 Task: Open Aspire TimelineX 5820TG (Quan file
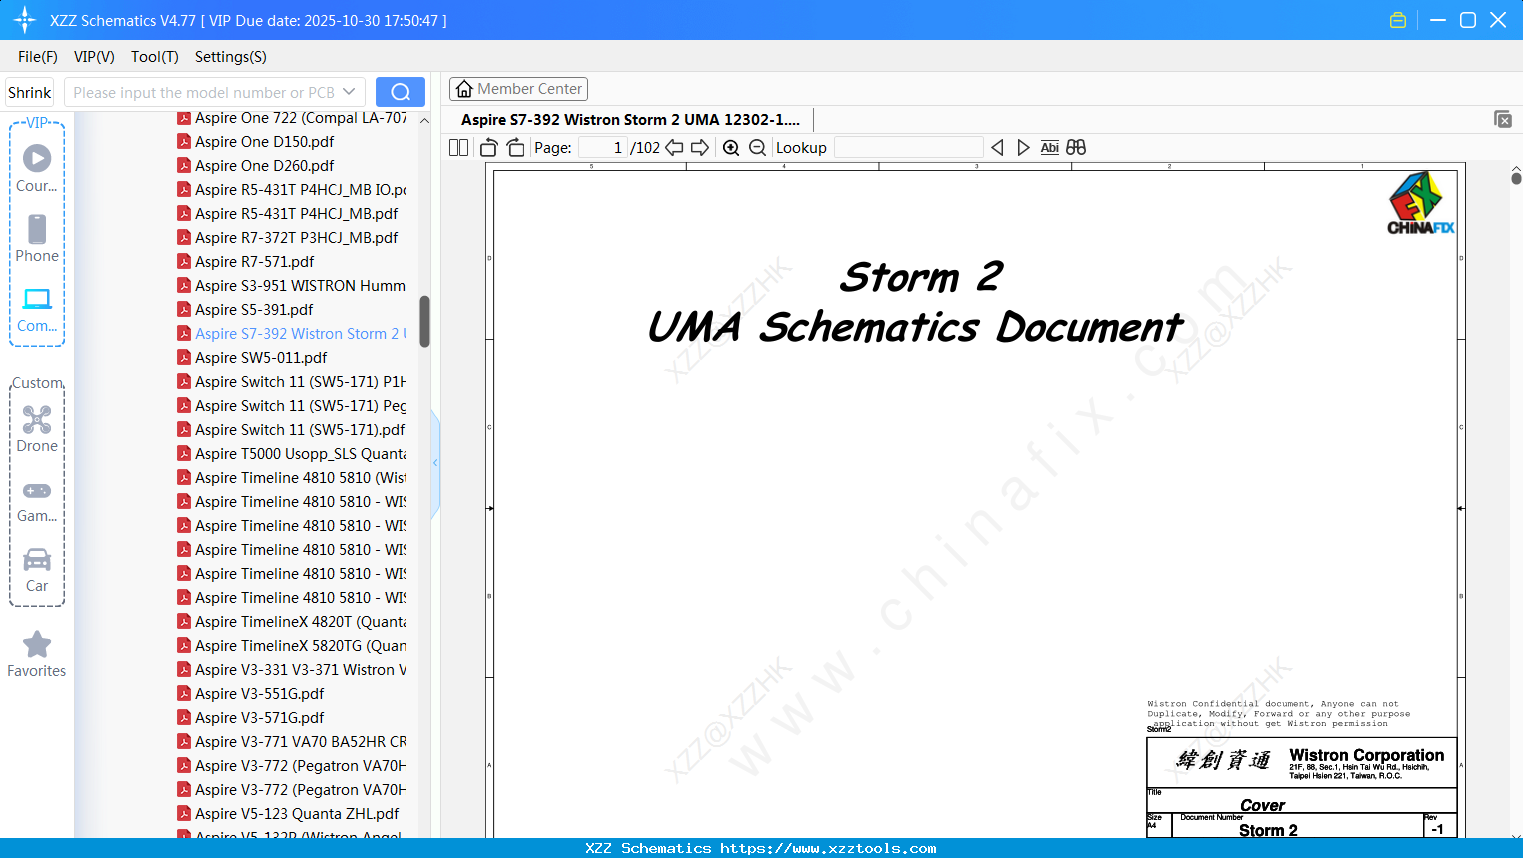click(292, 646)
